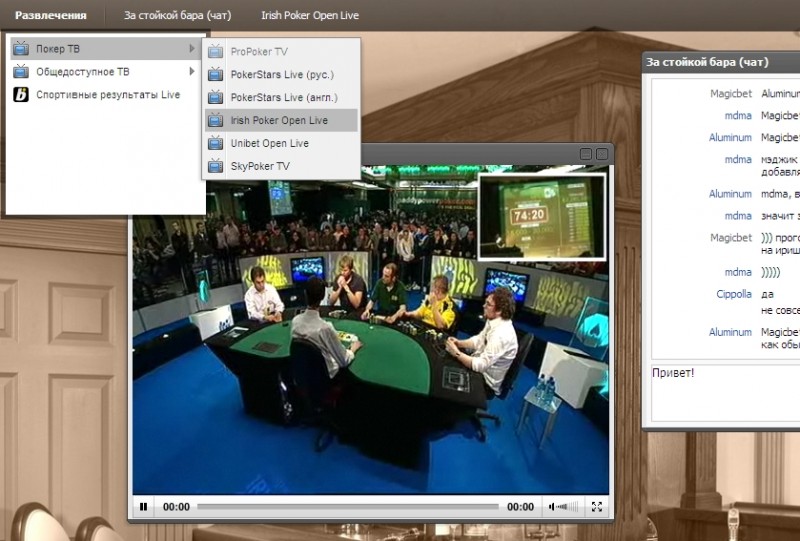The image size is (800, 541).
Task: Expand the Покер ТВ submenu arrow
Action: tap(192, 48)
